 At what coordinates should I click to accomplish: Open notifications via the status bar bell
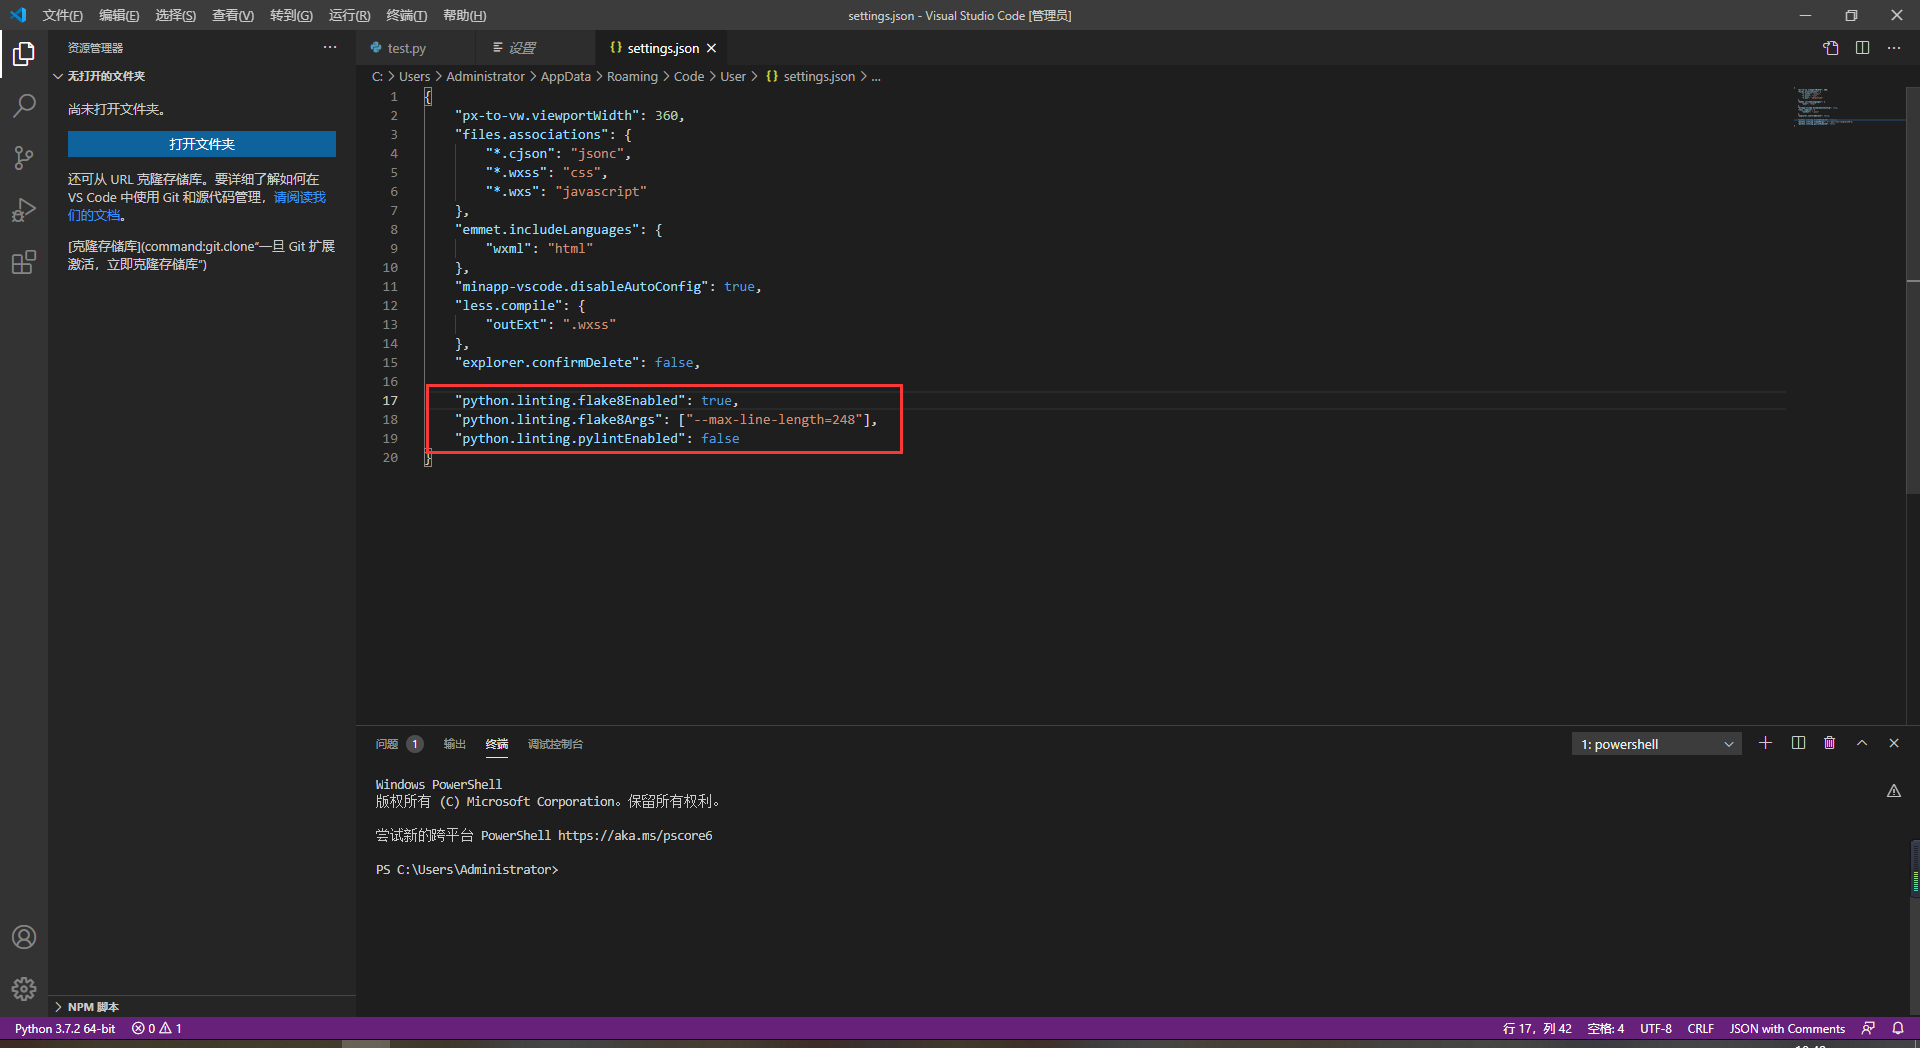pos(1899,1028)
